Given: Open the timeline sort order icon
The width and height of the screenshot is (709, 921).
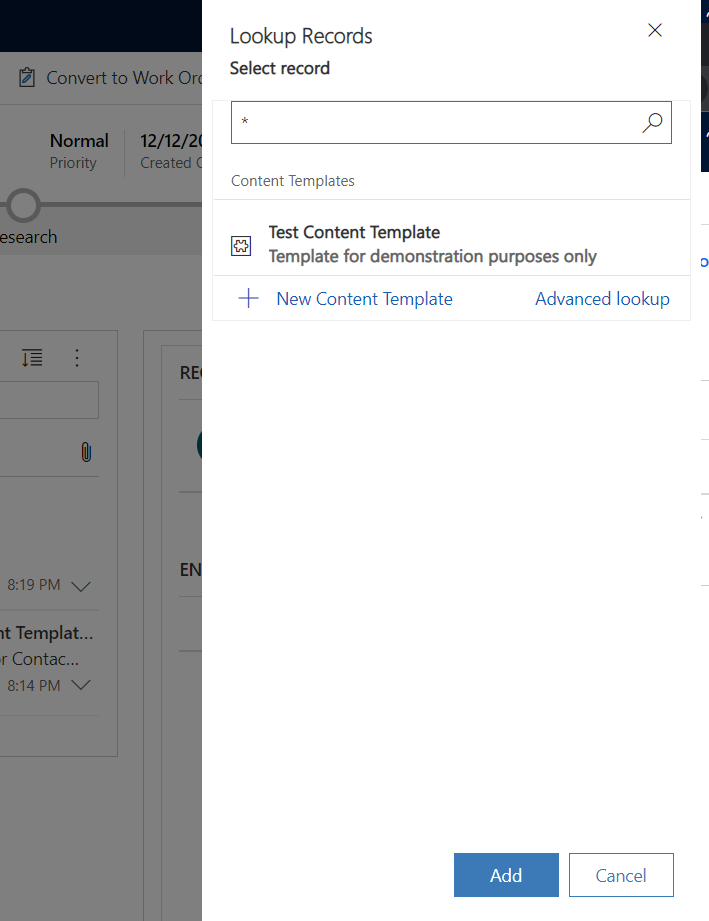Looking at the screenshot, I should (32, 358).
